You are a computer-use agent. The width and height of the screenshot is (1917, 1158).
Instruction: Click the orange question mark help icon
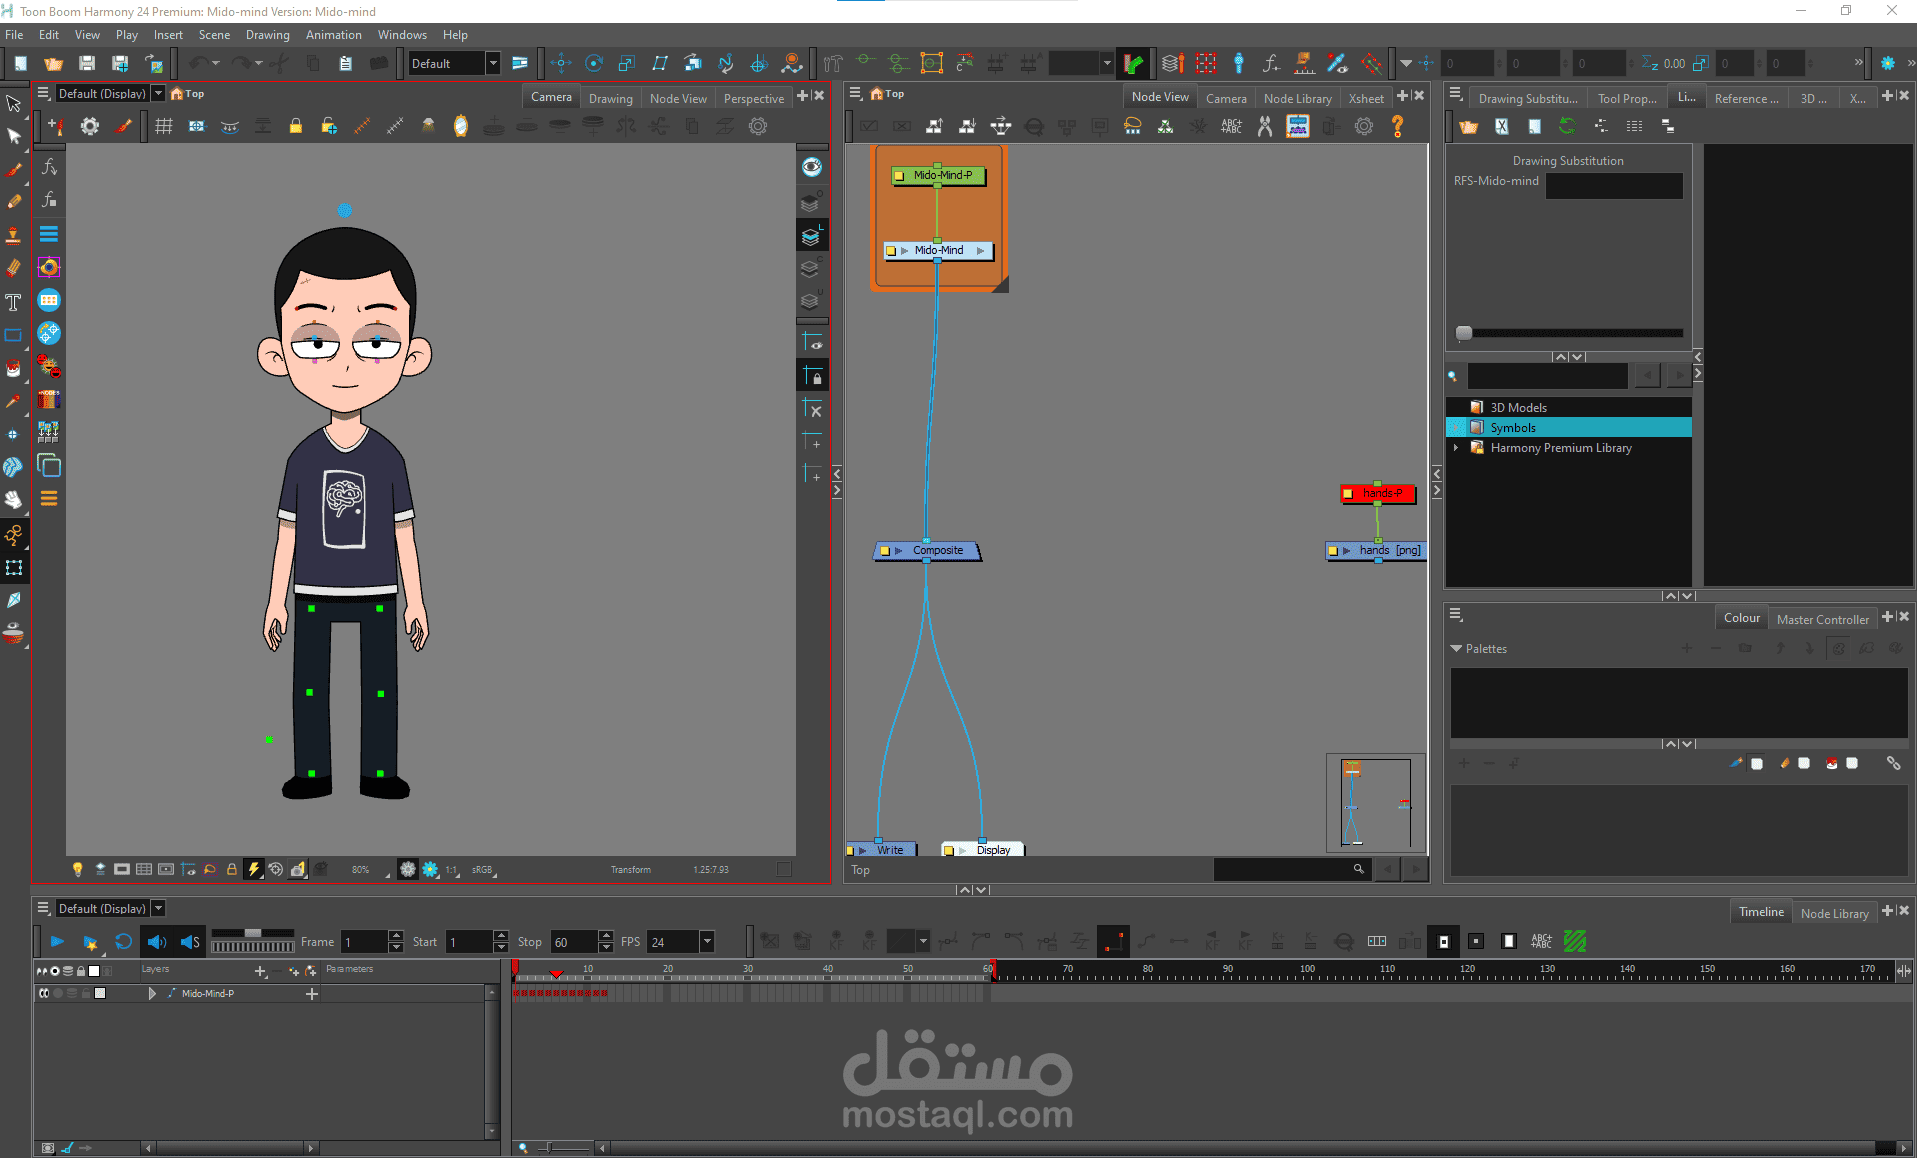coord(1398,126)
